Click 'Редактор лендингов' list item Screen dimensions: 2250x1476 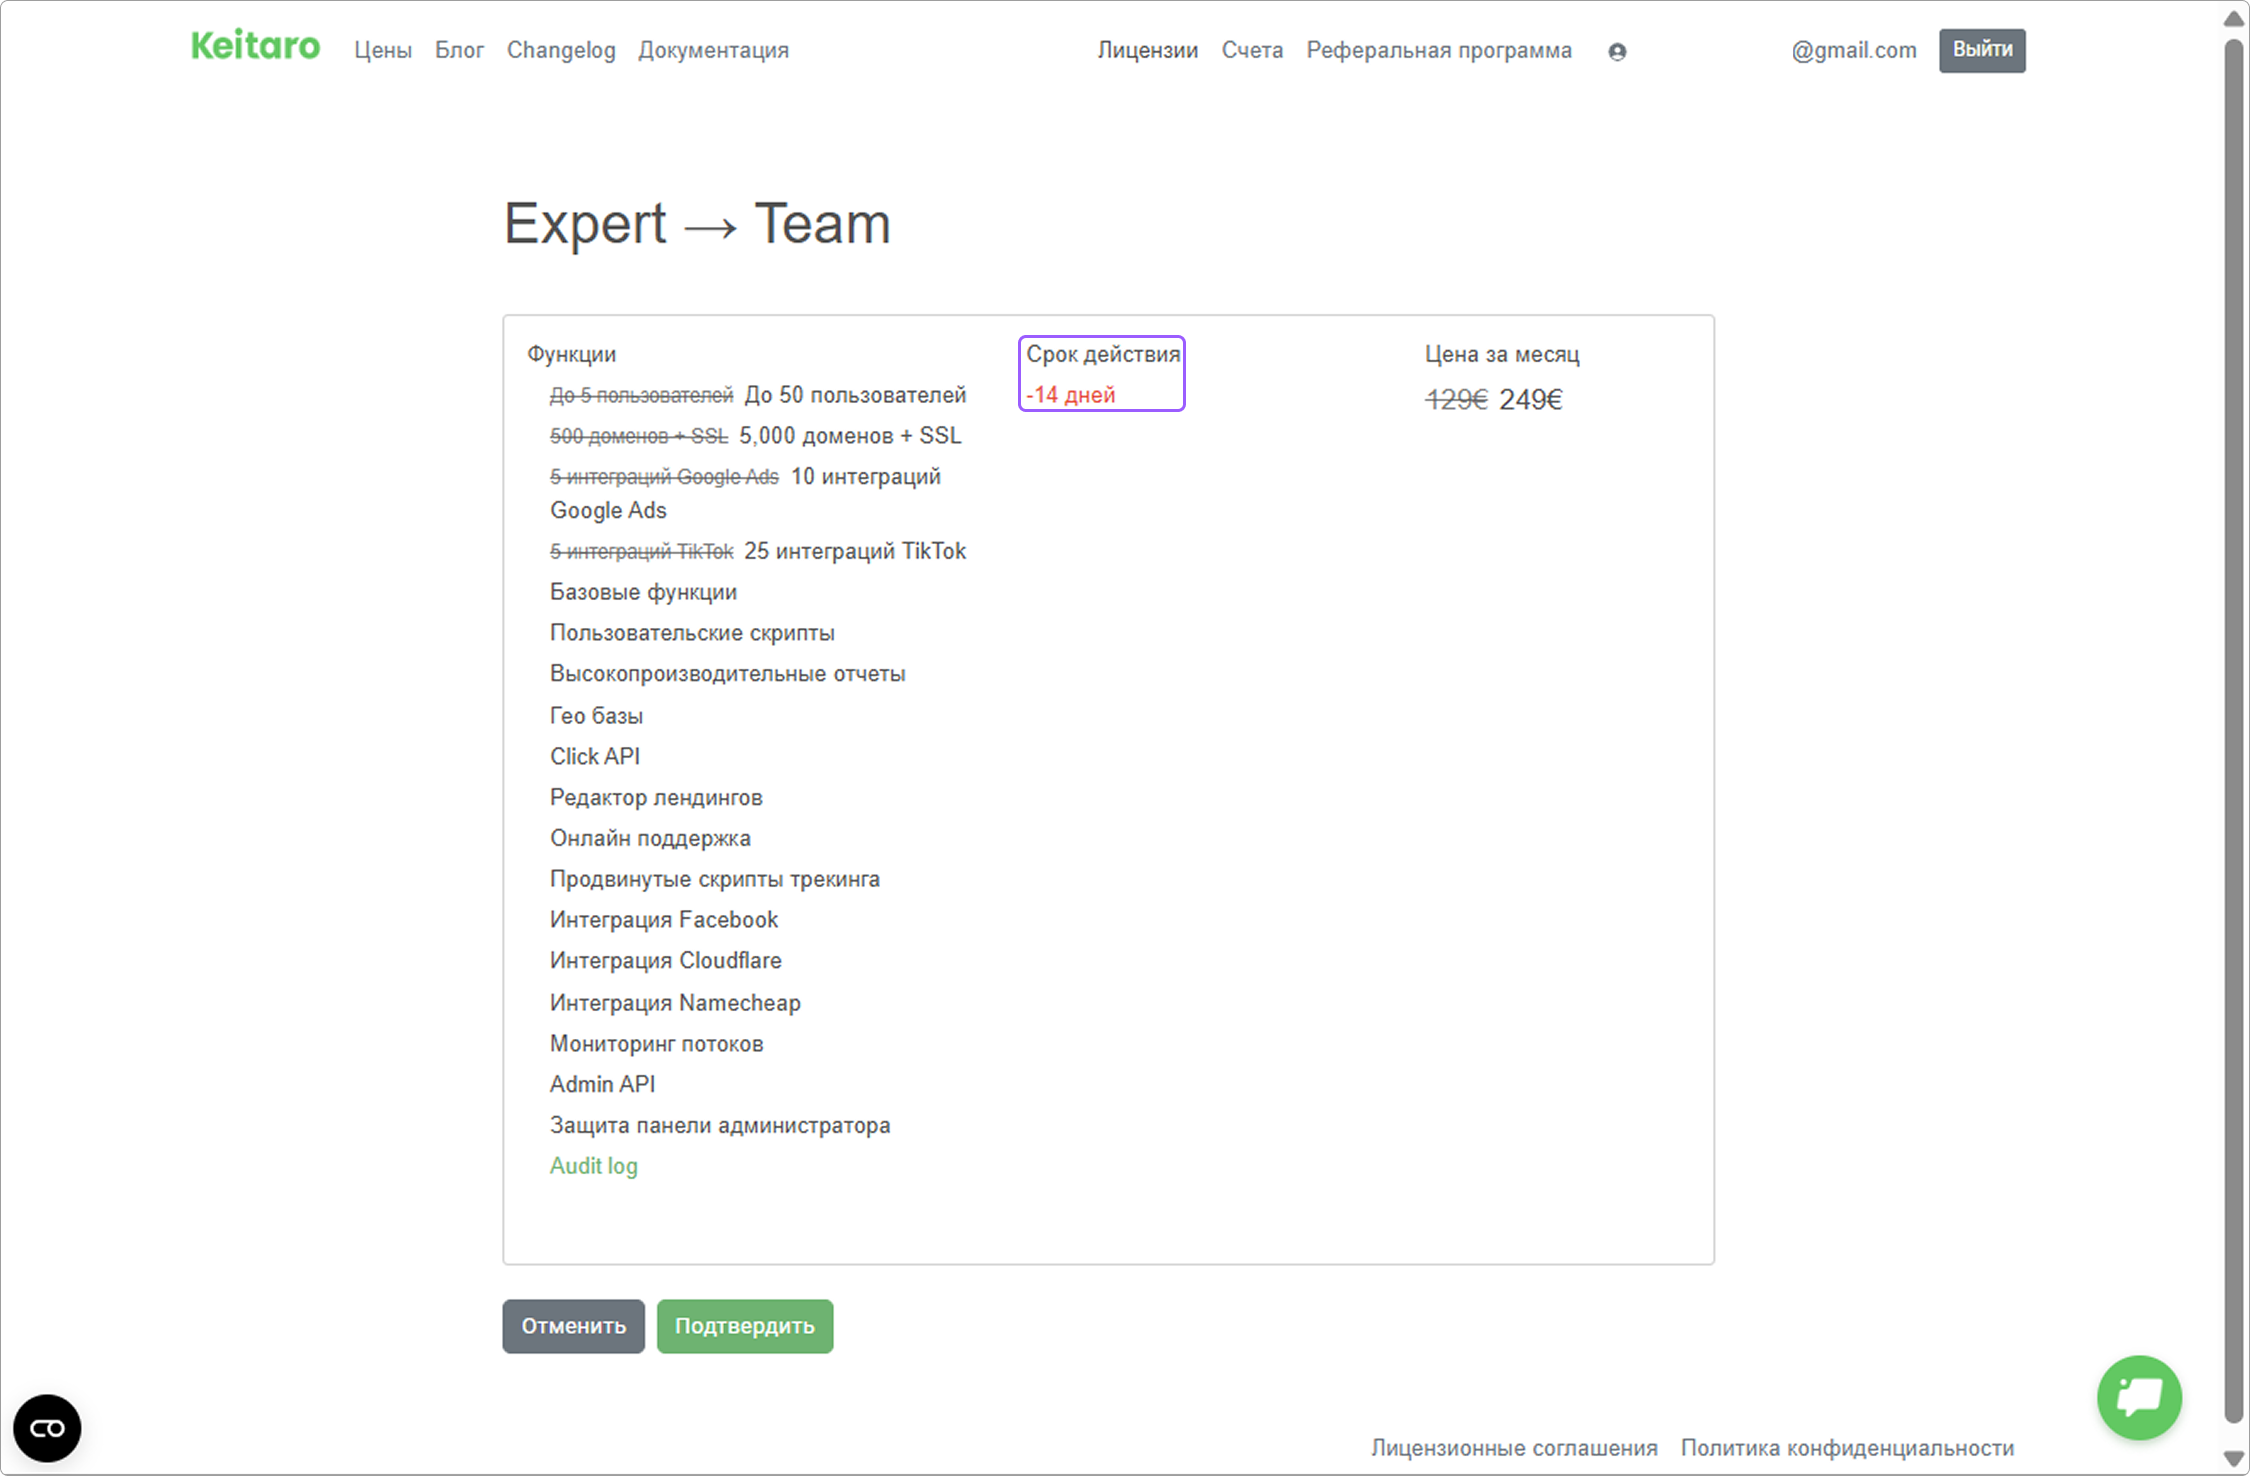656,798
